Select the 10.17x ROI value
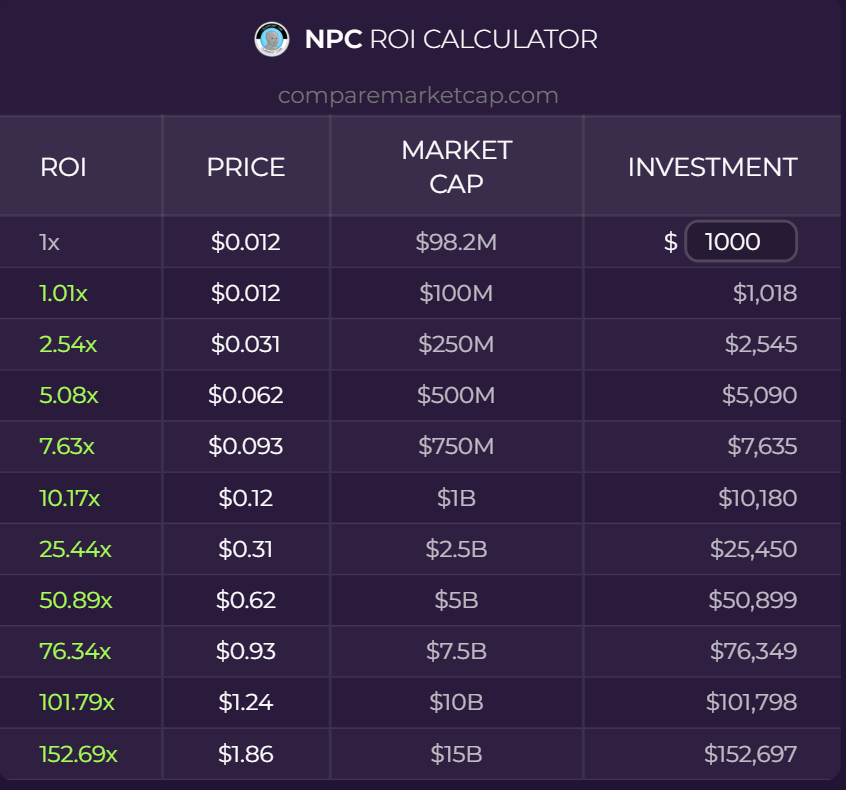 (70, 497)
